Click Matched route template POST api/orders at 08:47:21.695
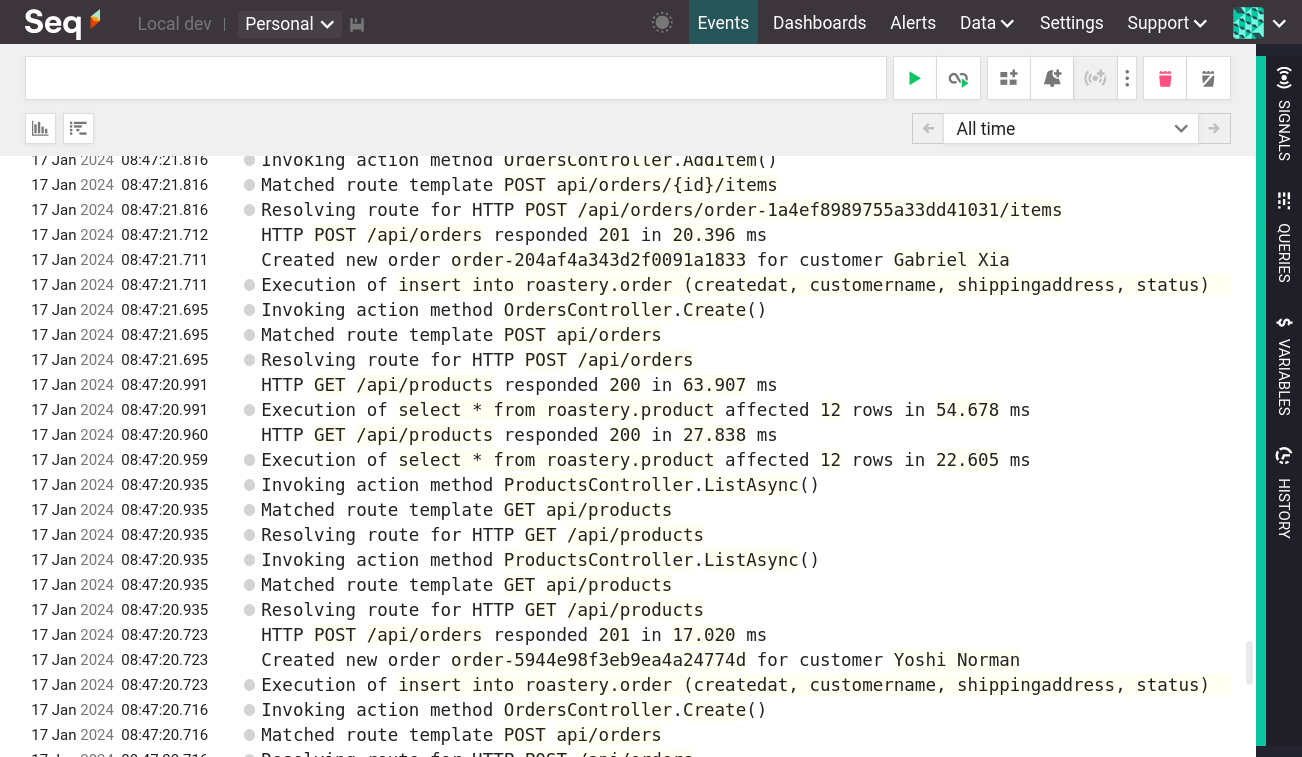Screen dimensions: 1302x757 click(x=461, y=335)
